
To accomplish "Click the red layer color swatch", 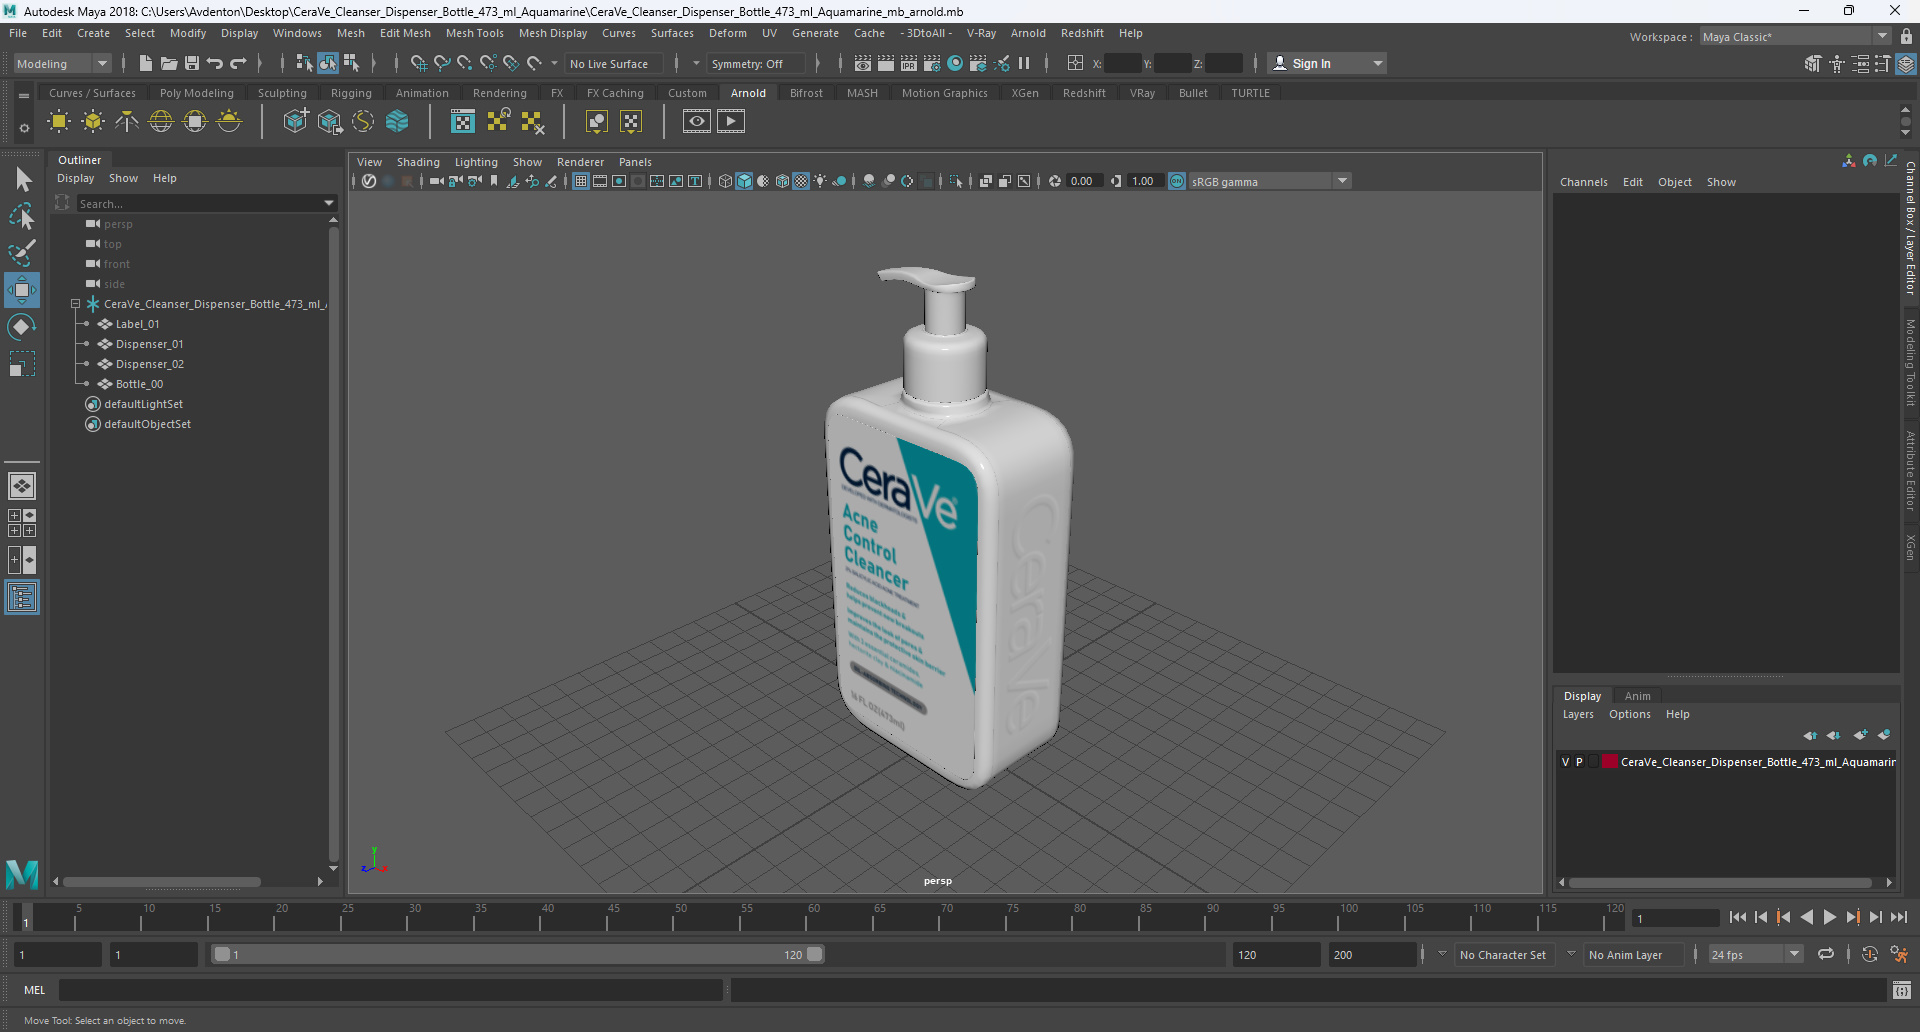I will [x=1609, y=762].
